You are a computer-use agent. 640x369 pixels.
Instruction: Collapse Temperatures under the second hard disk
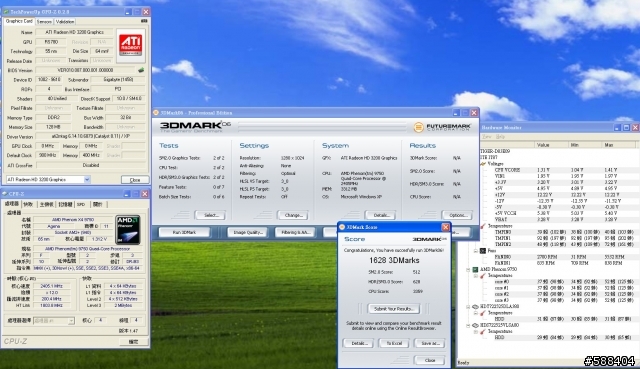point(476,331)
